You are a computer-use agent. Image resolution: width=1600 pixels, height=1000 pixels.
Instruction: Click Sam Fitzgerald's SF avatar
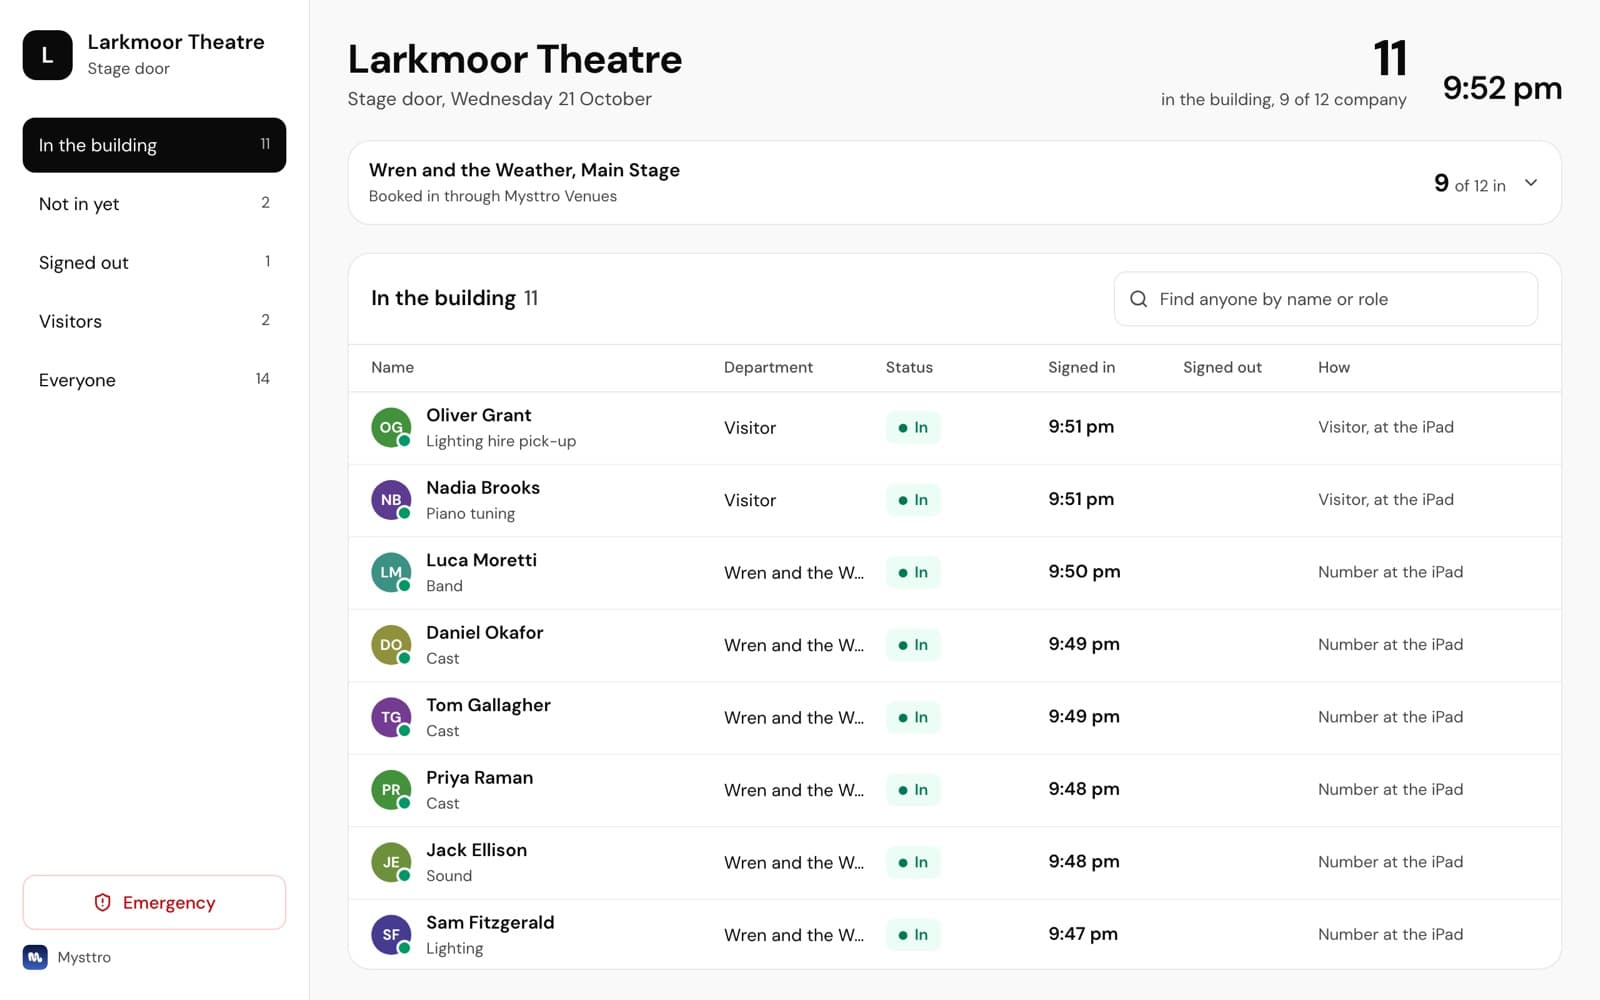tap(391, 935)
